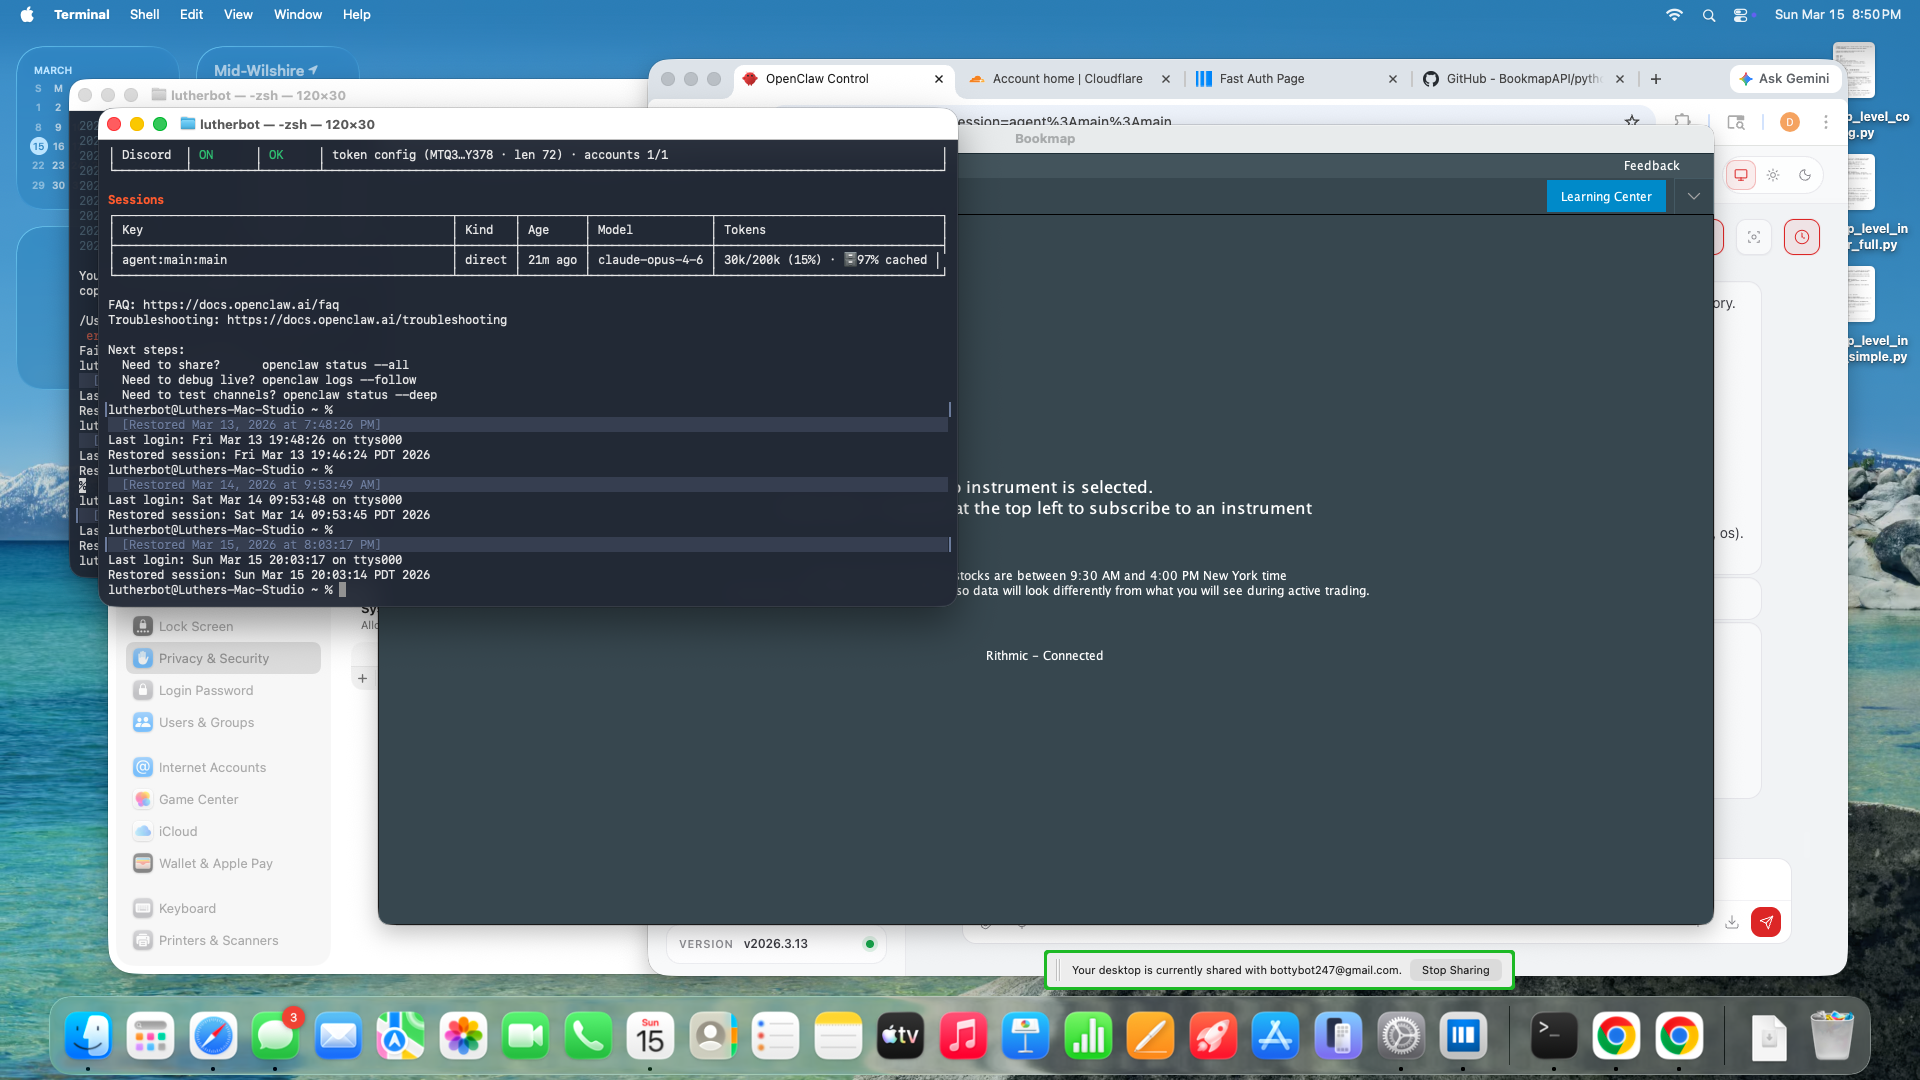Click the focus frame icon in OpenClaw

(x=1754, y=237)
